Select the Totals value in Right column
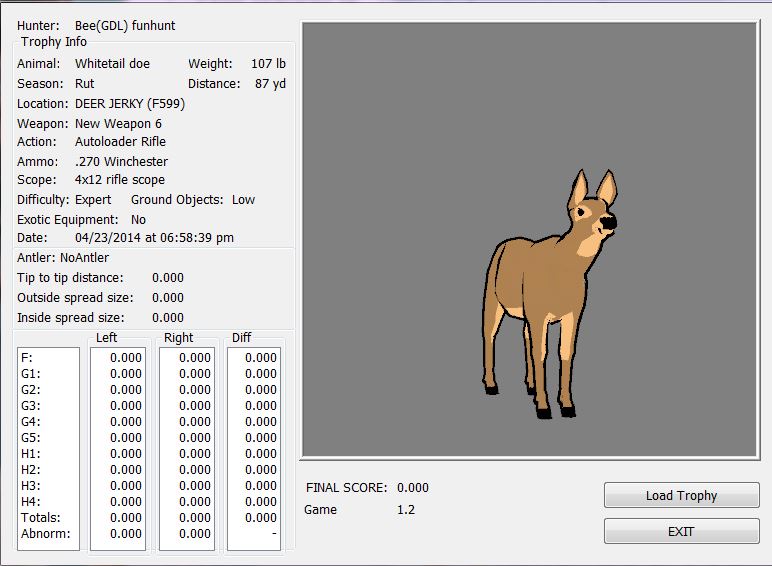The width and height of the screenshot is (772, 566). coord(194,517)
